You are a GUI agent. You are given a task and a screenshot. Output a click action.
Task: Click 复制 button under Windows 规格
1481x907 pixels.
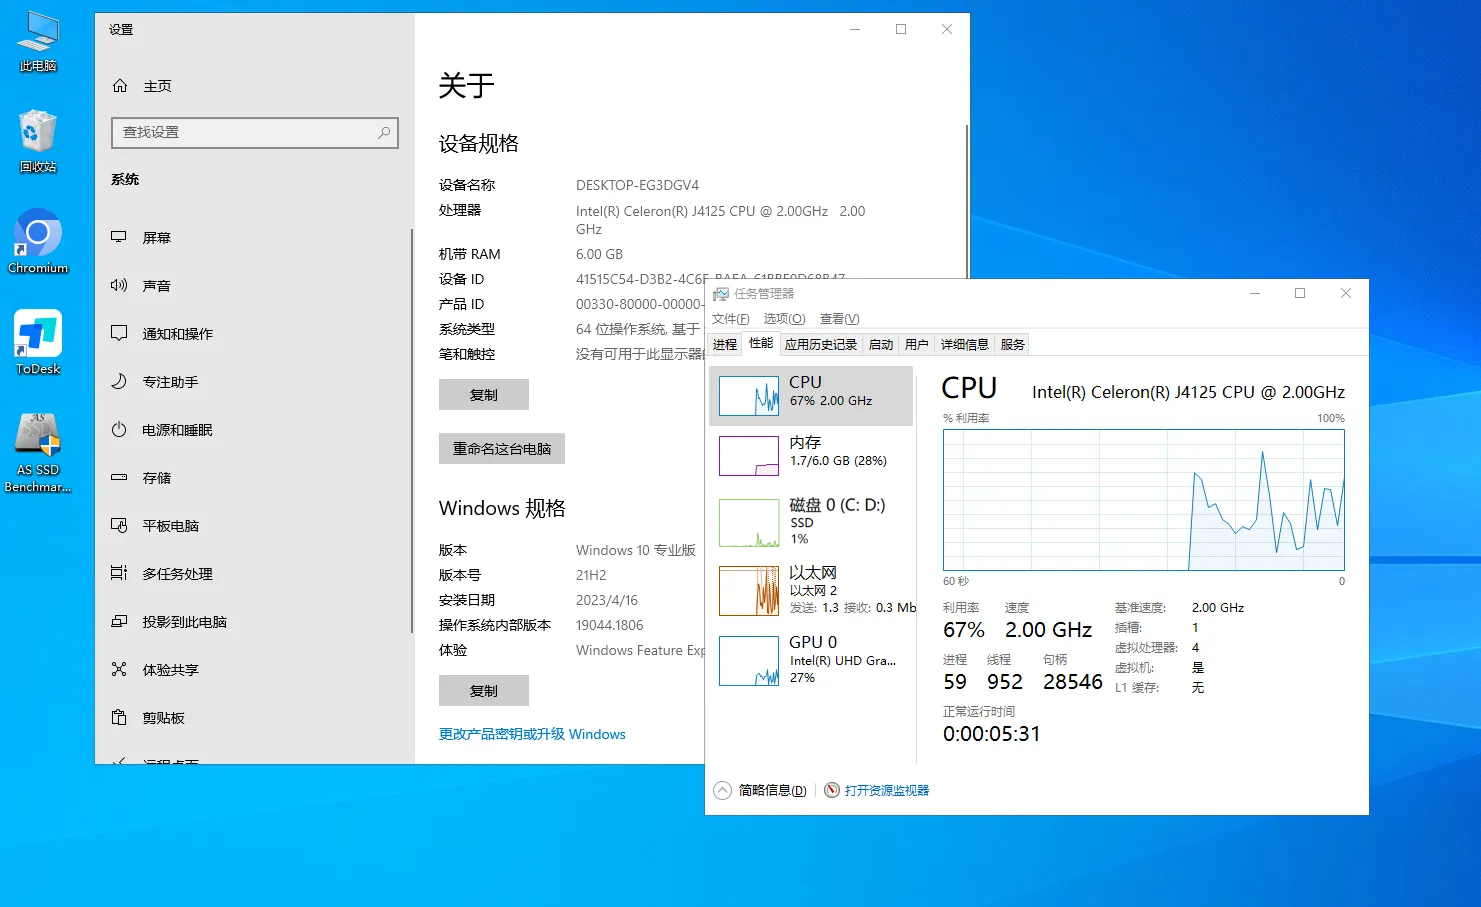point(484,691)
